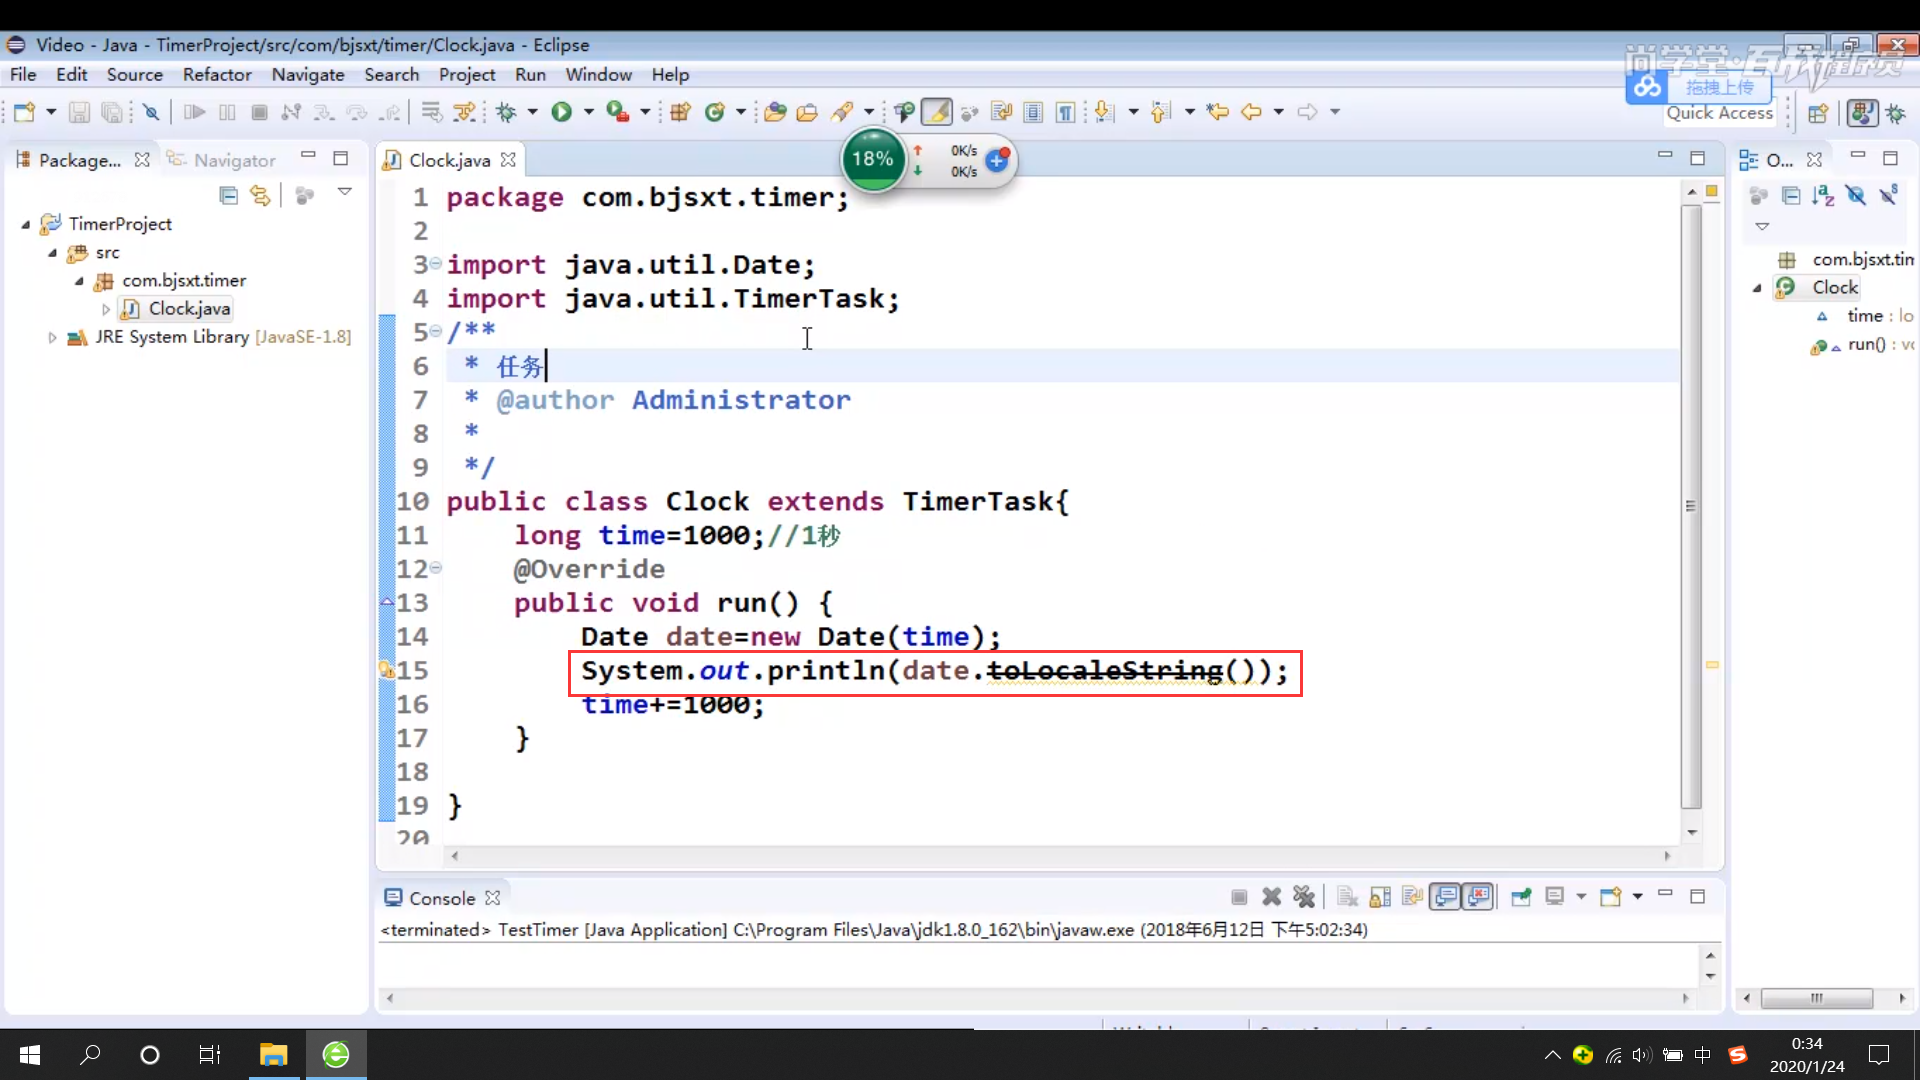Collapse the com.bjsxt.timer package node
The image size is (1920, 1080).
tap(78, 281)
